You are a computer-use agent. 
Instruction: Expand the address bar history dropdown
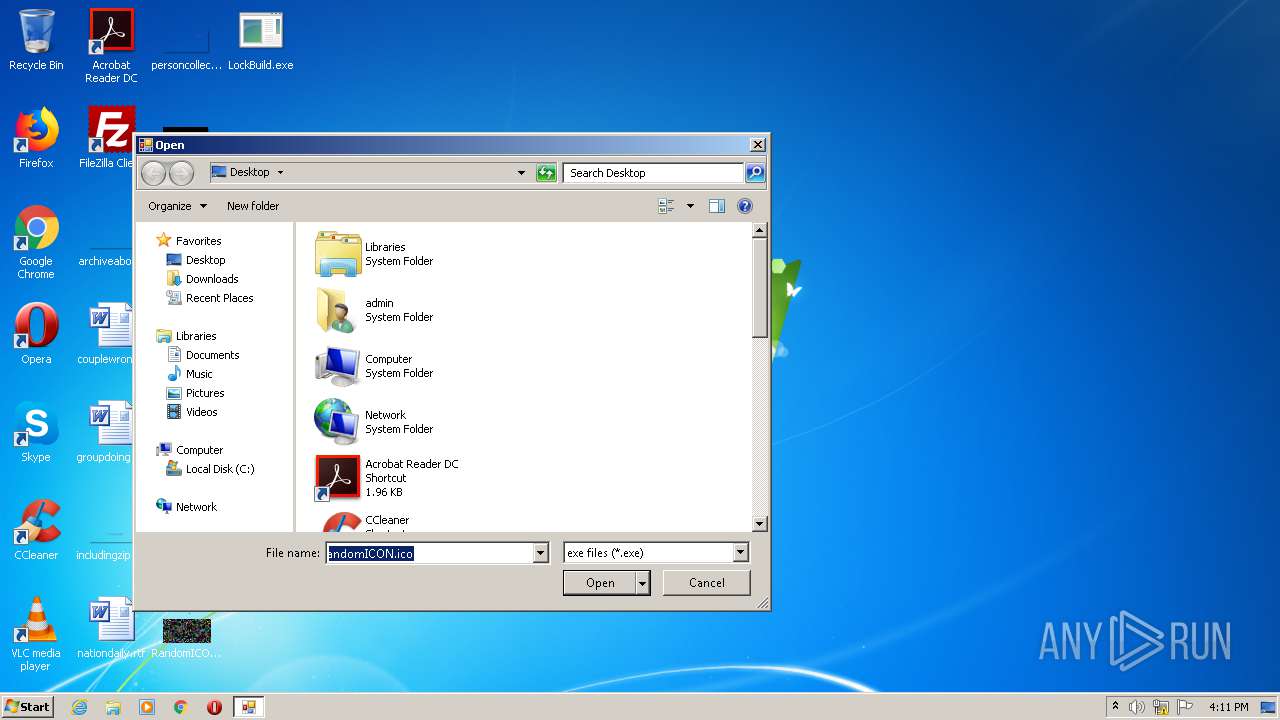pyautogui.click(x=521, y=173)
